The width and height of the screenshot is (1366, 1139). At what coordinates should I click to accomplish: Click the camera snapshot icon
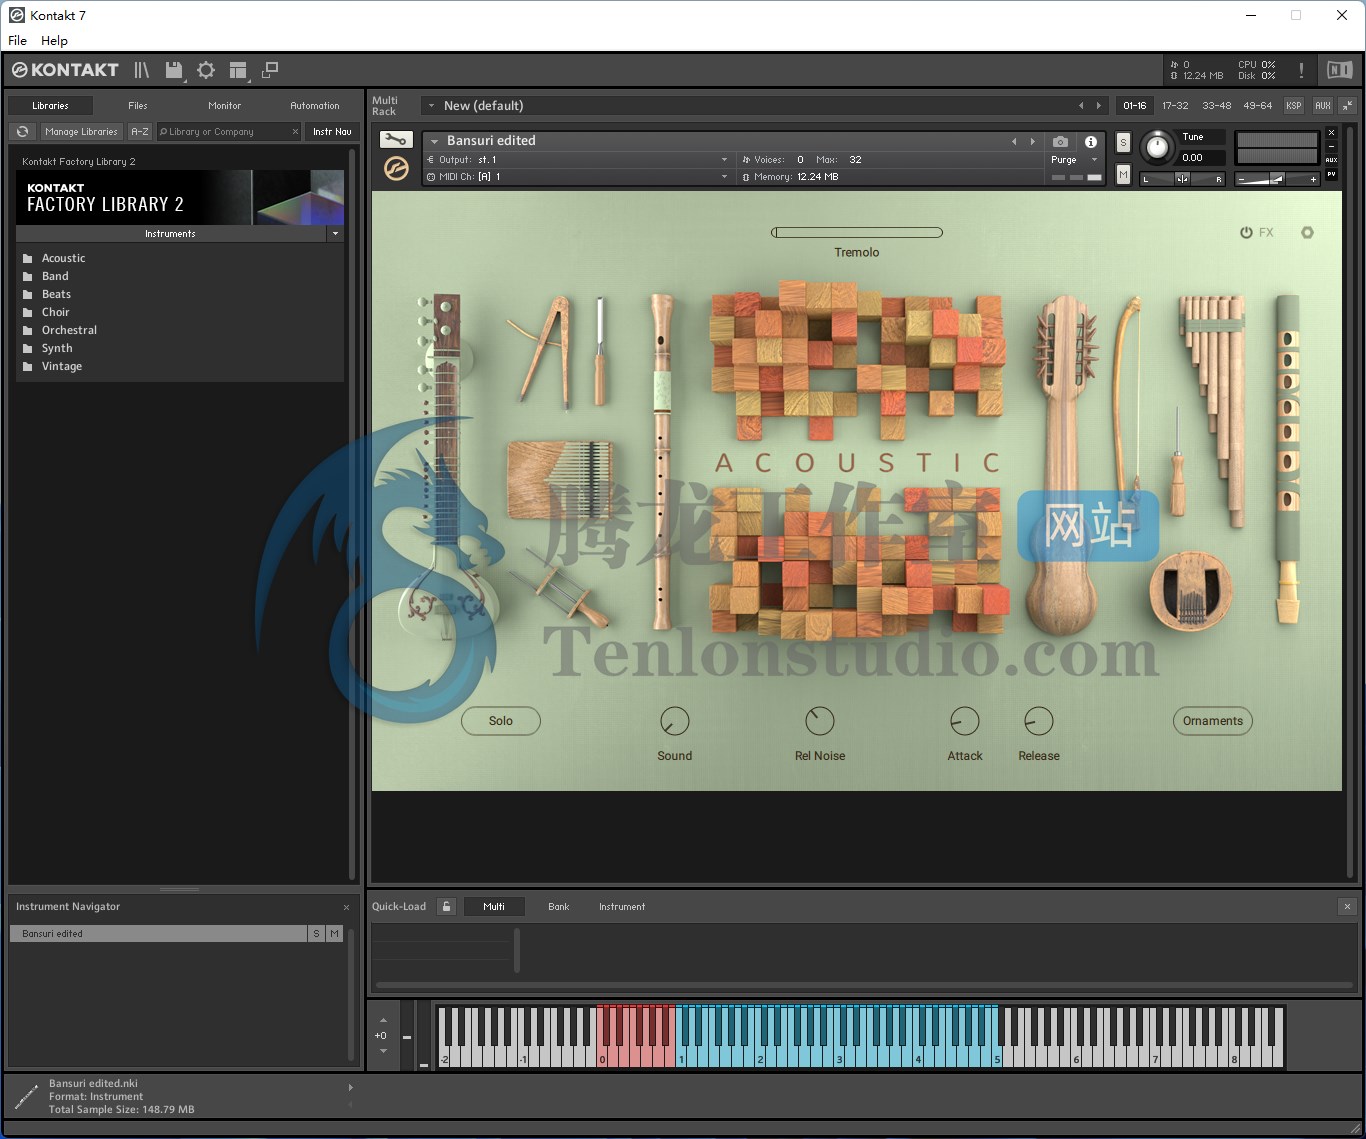pos(1061,142)
